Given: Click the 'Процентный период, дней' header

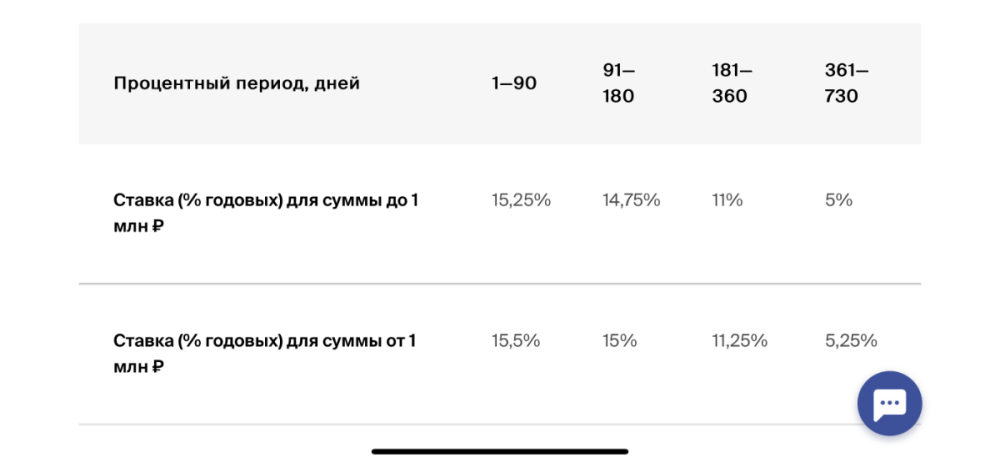Looking at the screenshot, I should (236, 84).
